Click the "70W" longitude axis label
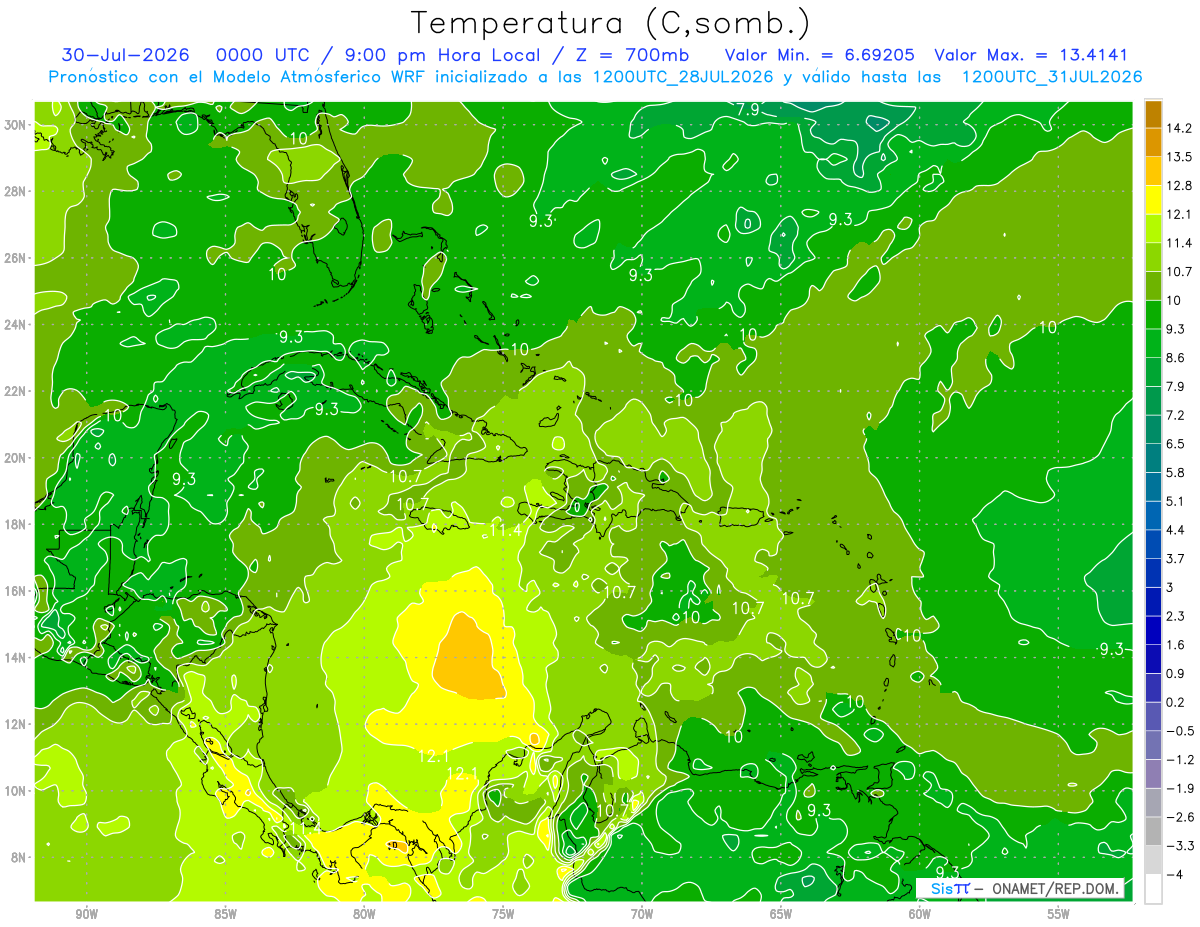The image size is (1200, 927). pos(642,915)
